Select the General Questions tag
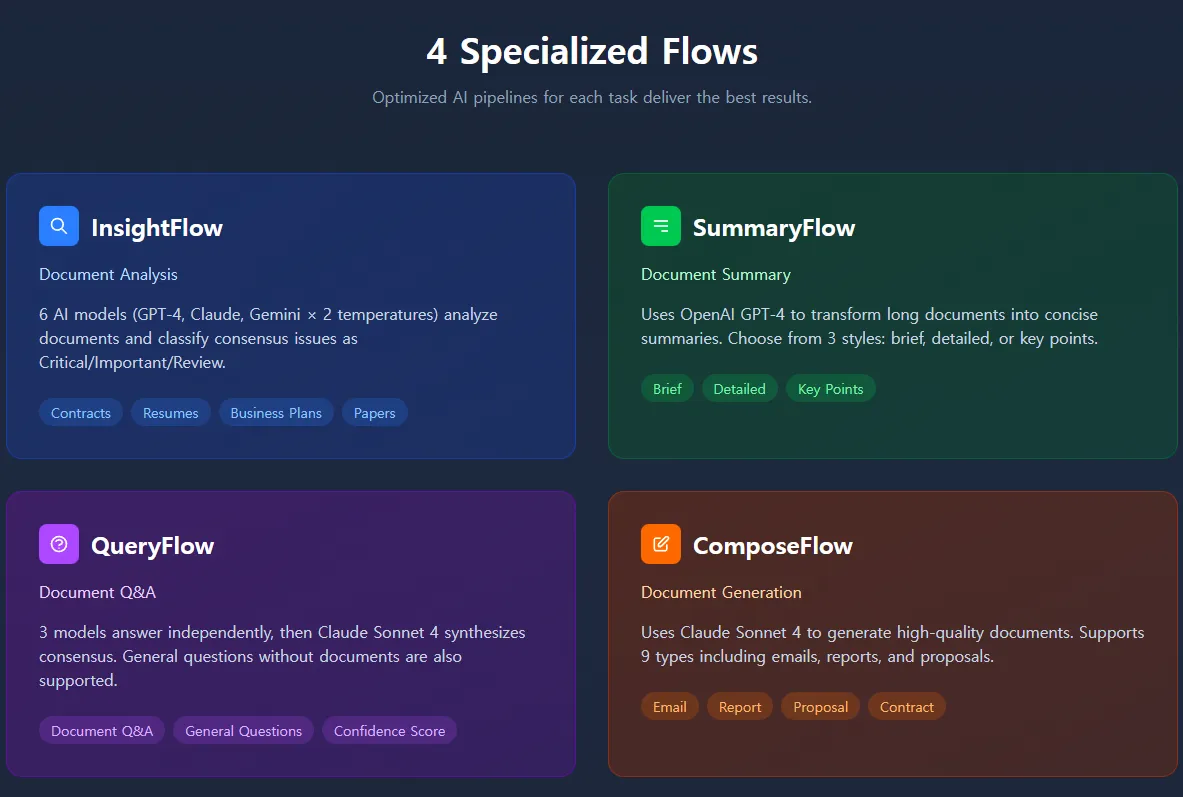The width and height of the screenshot is (1183, 797). point(244,731)
